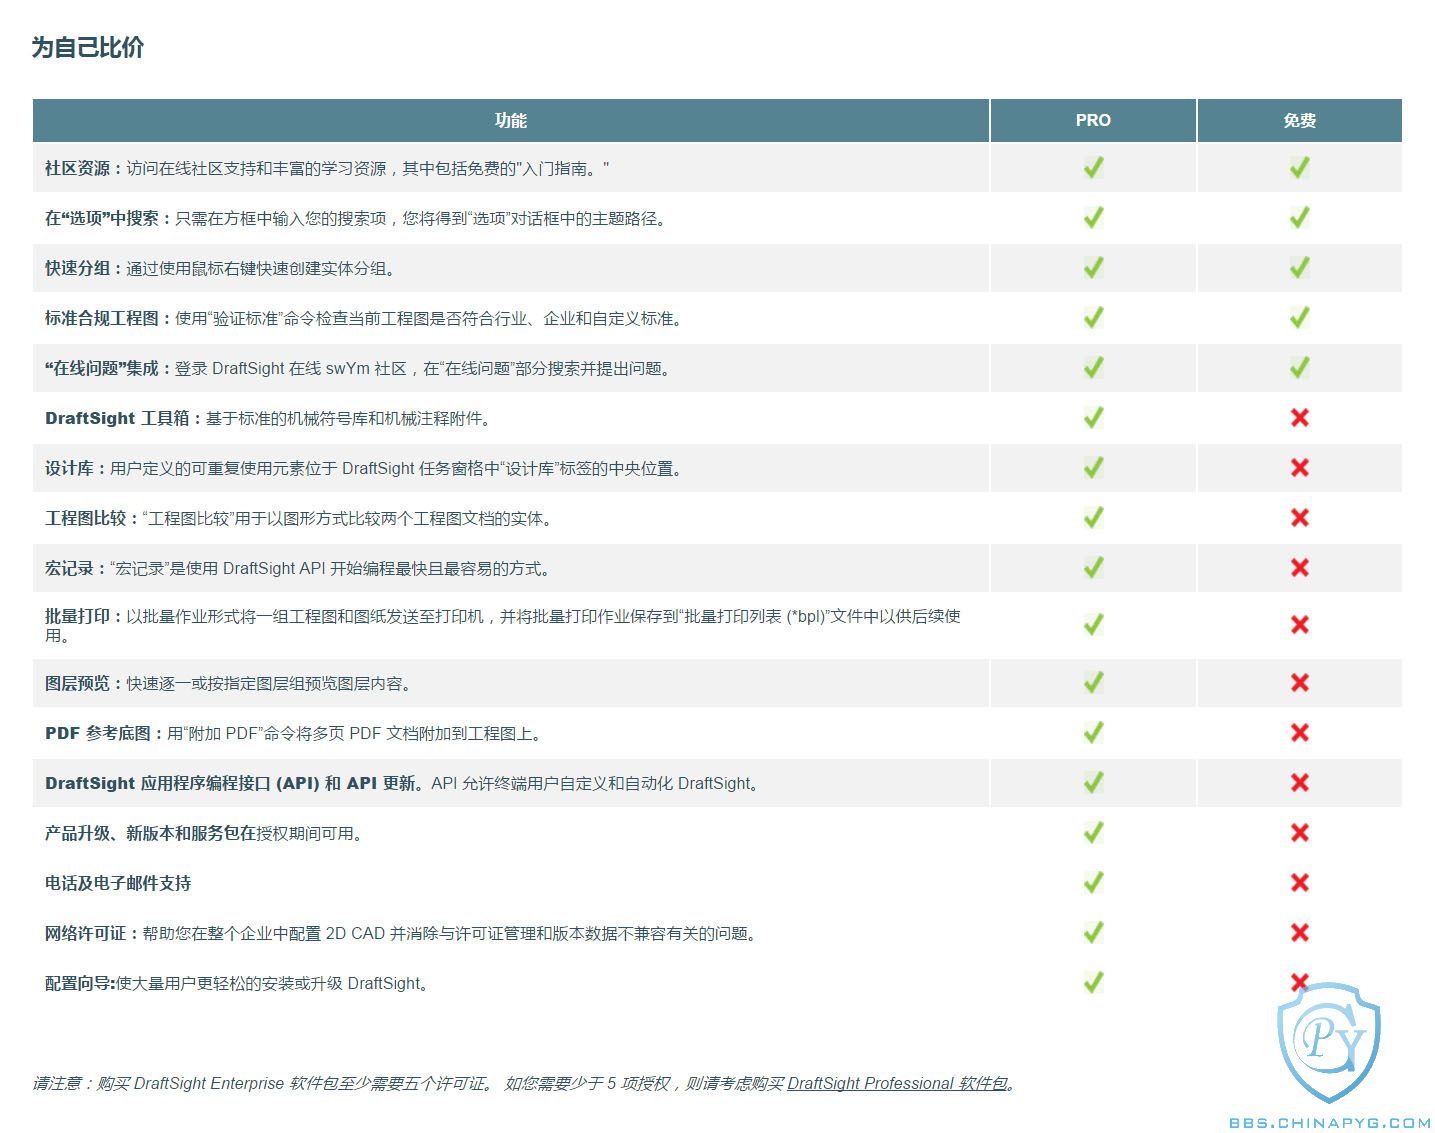Image resolution: width=1435 pixels, height=1133 pixels.
Task: Click PRO checkmark in 设计库 row
Action: tap(1093, 467)
